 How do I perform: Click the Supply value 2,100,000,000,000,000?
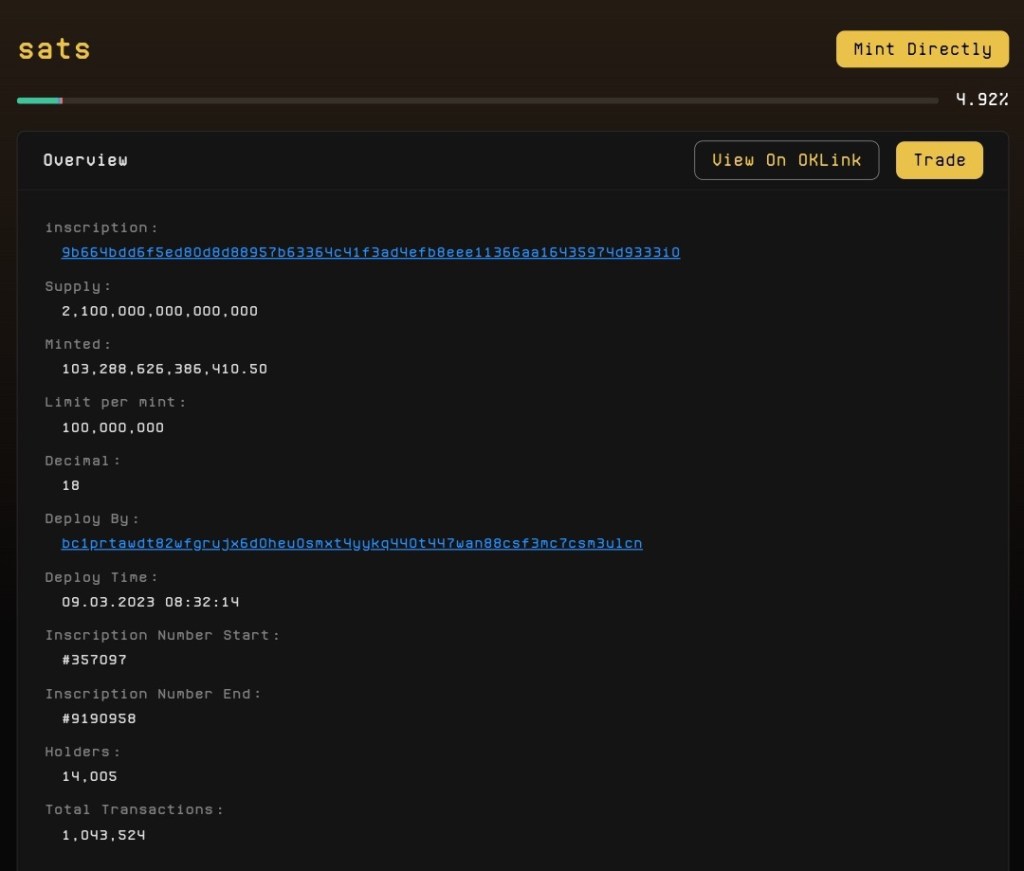[159, 311]
